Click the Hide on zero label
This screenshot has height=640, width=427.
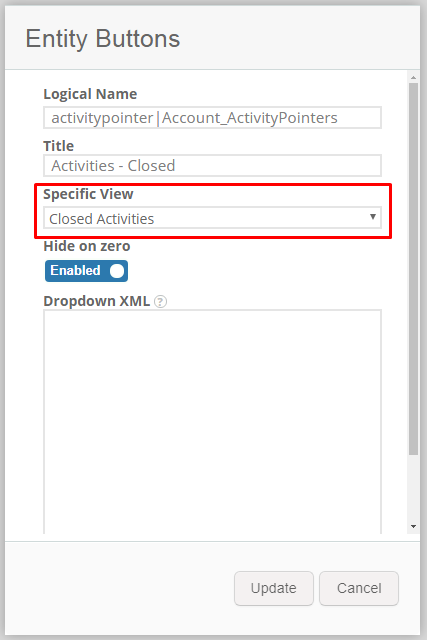(87, 246)
